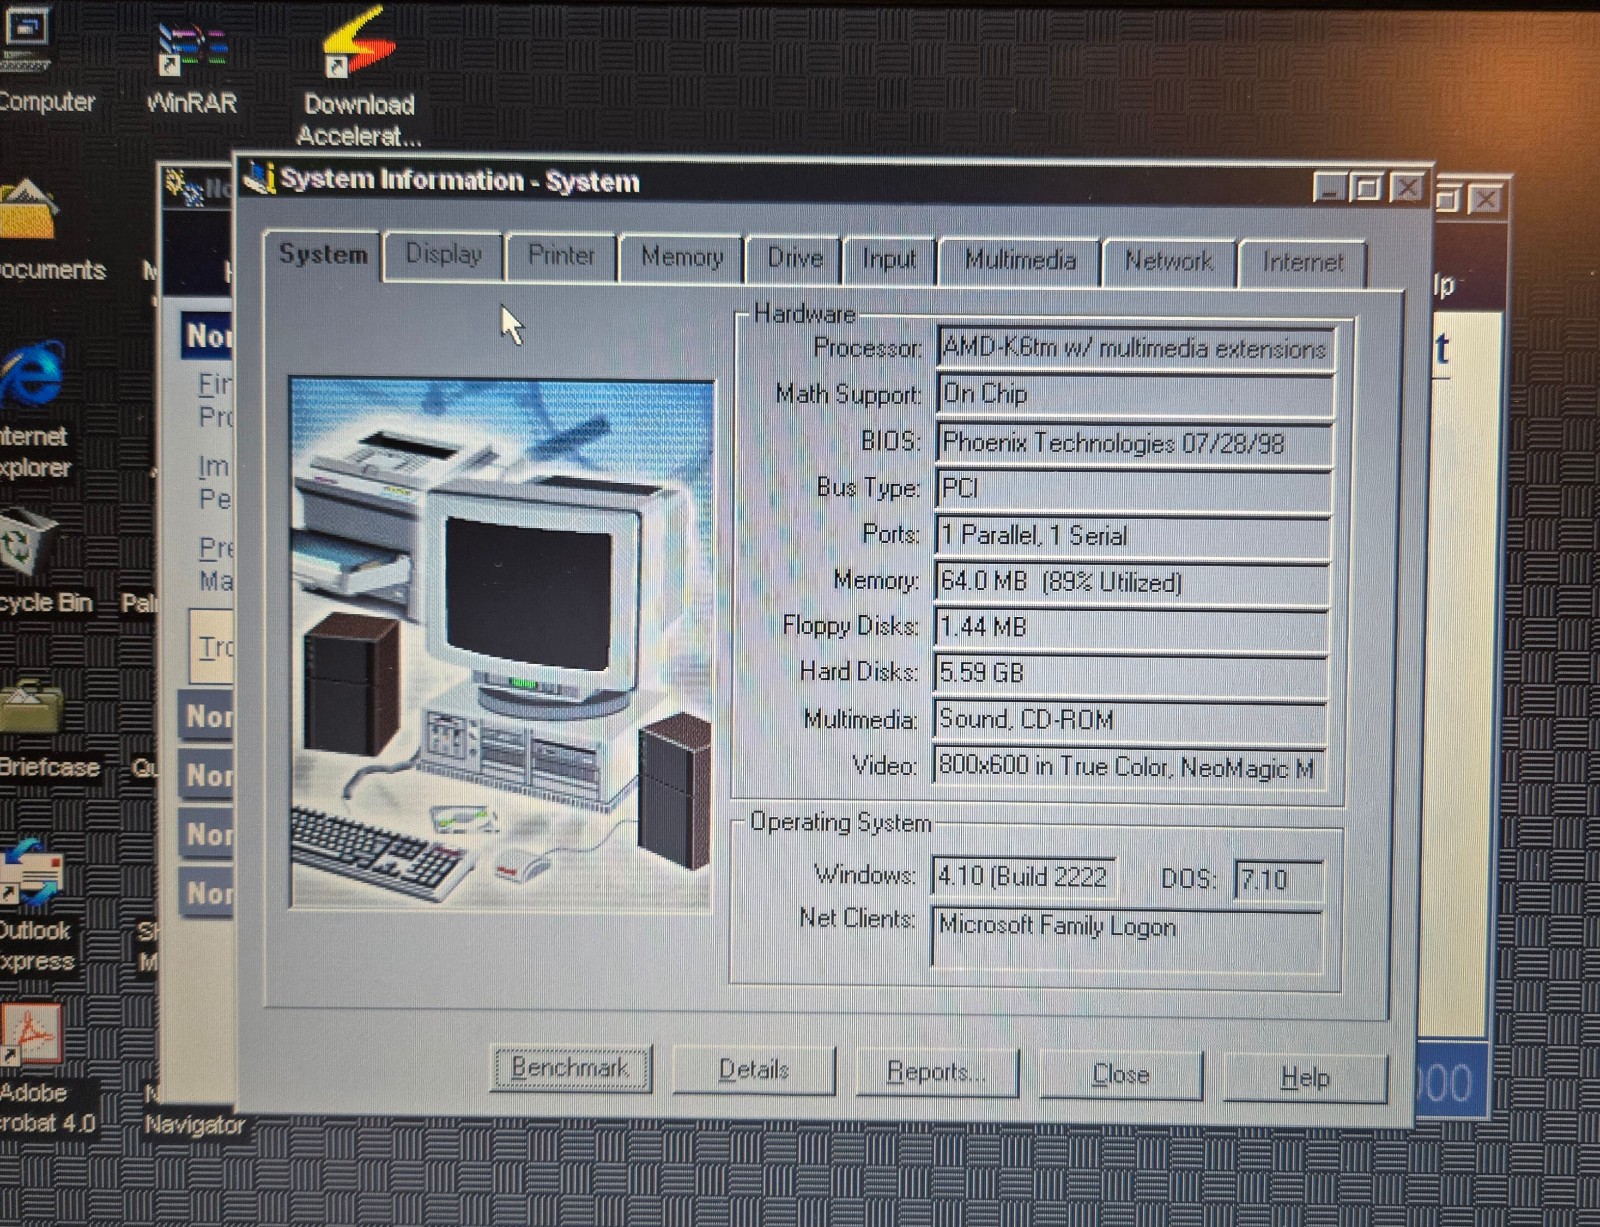
Task: Click the Video '800x600 in True Color' field
Action: (x=1128, y=766)
